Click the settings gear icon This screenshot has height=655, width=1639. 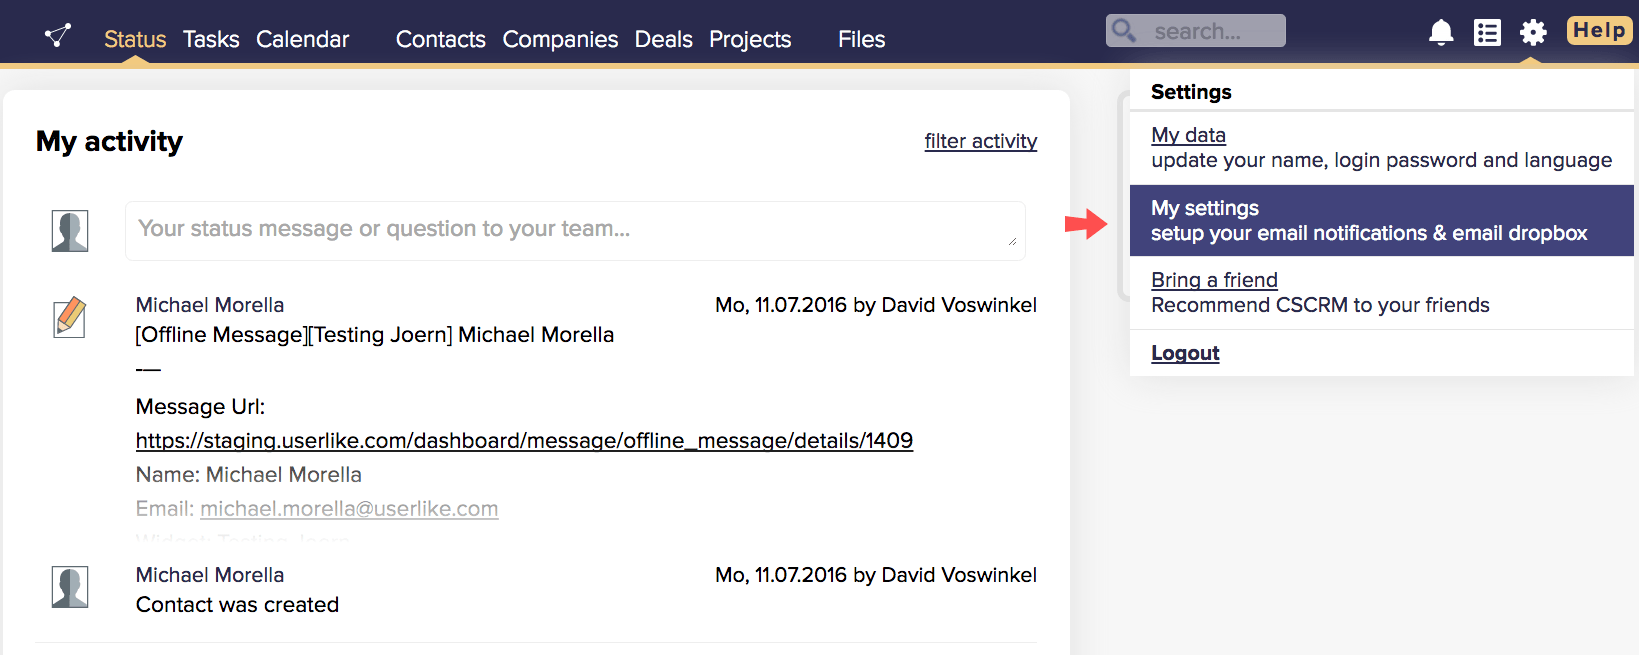(x=1533, y=33)
